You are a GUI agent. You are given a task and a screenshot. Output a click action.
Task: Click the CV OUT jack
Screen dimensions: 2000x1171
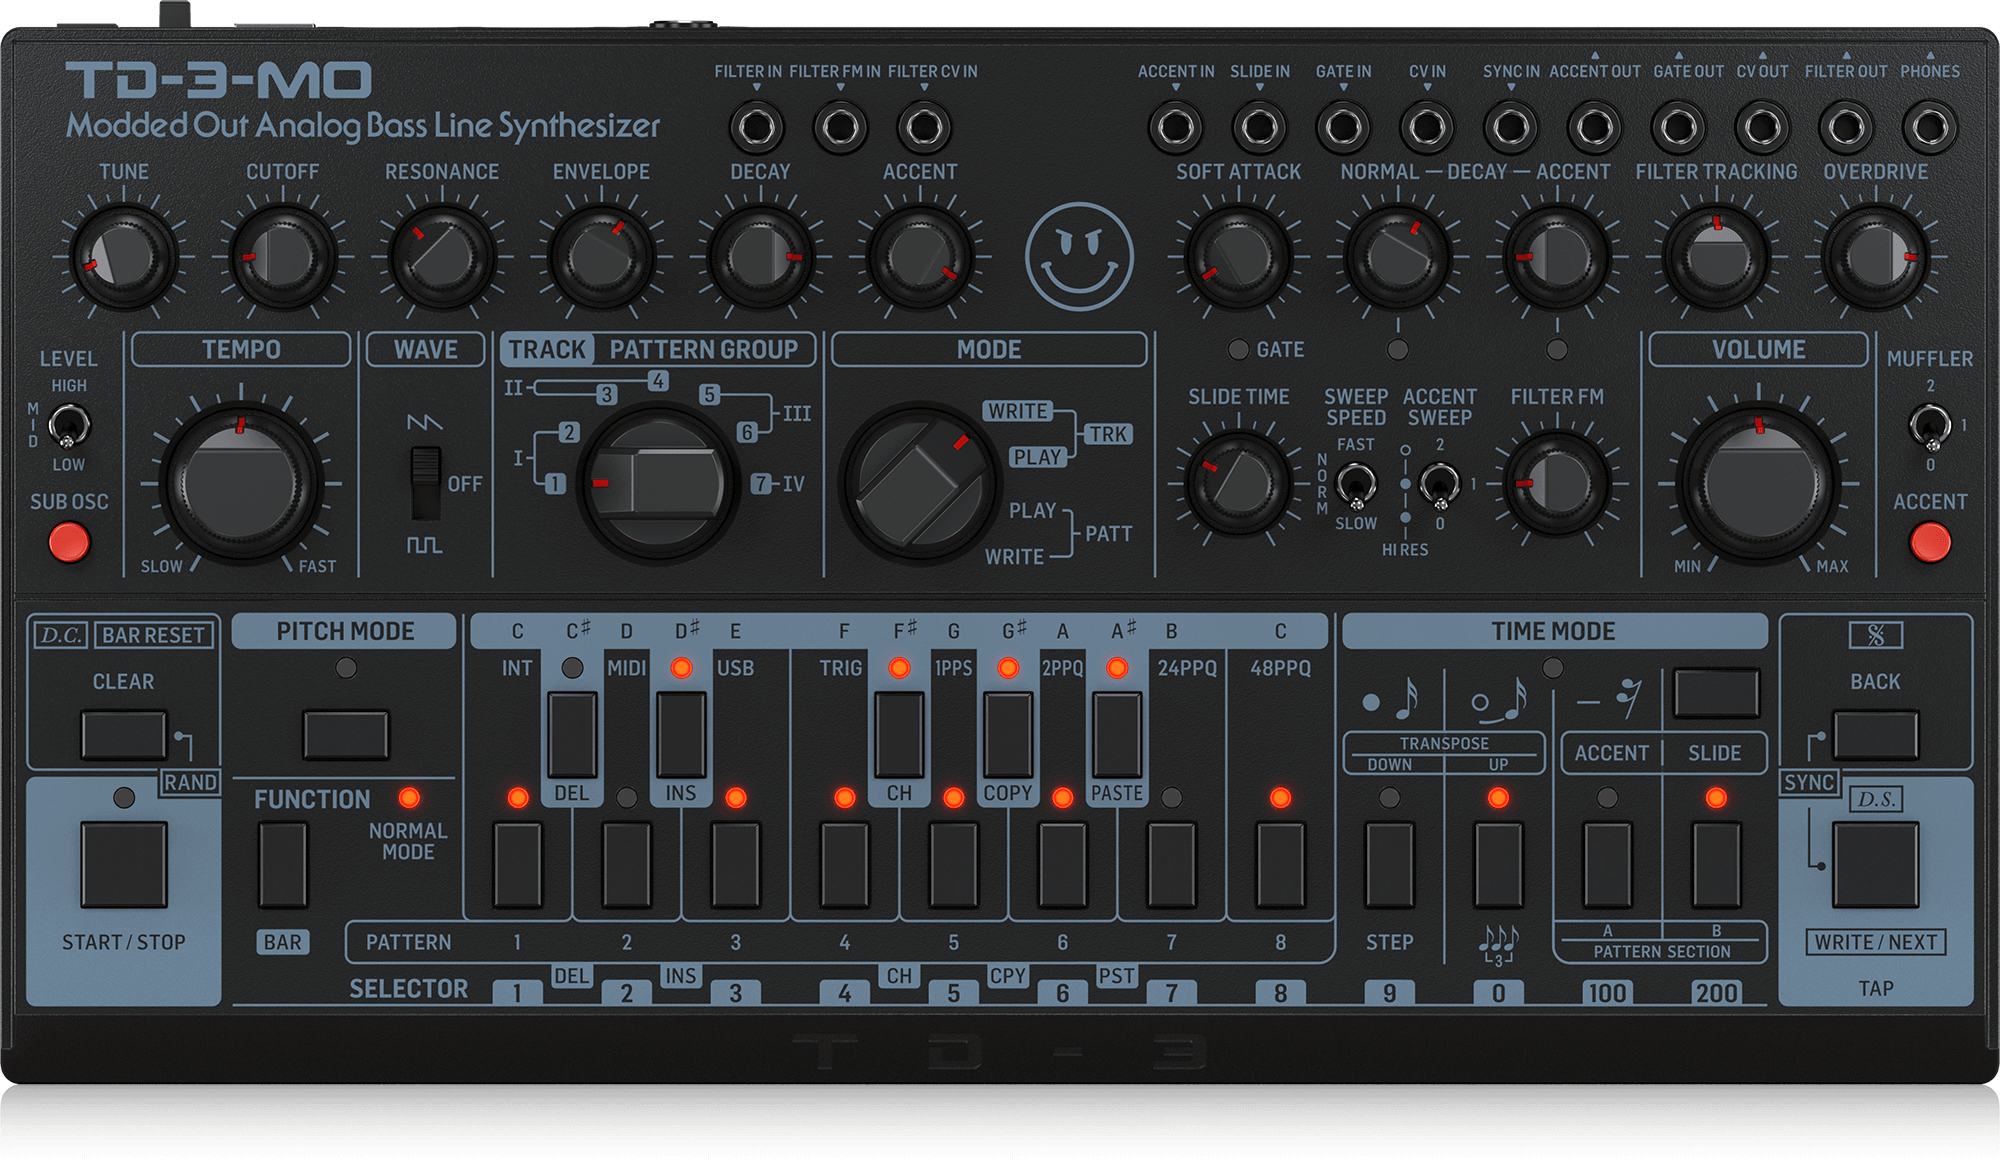[x=1762, y=128]
